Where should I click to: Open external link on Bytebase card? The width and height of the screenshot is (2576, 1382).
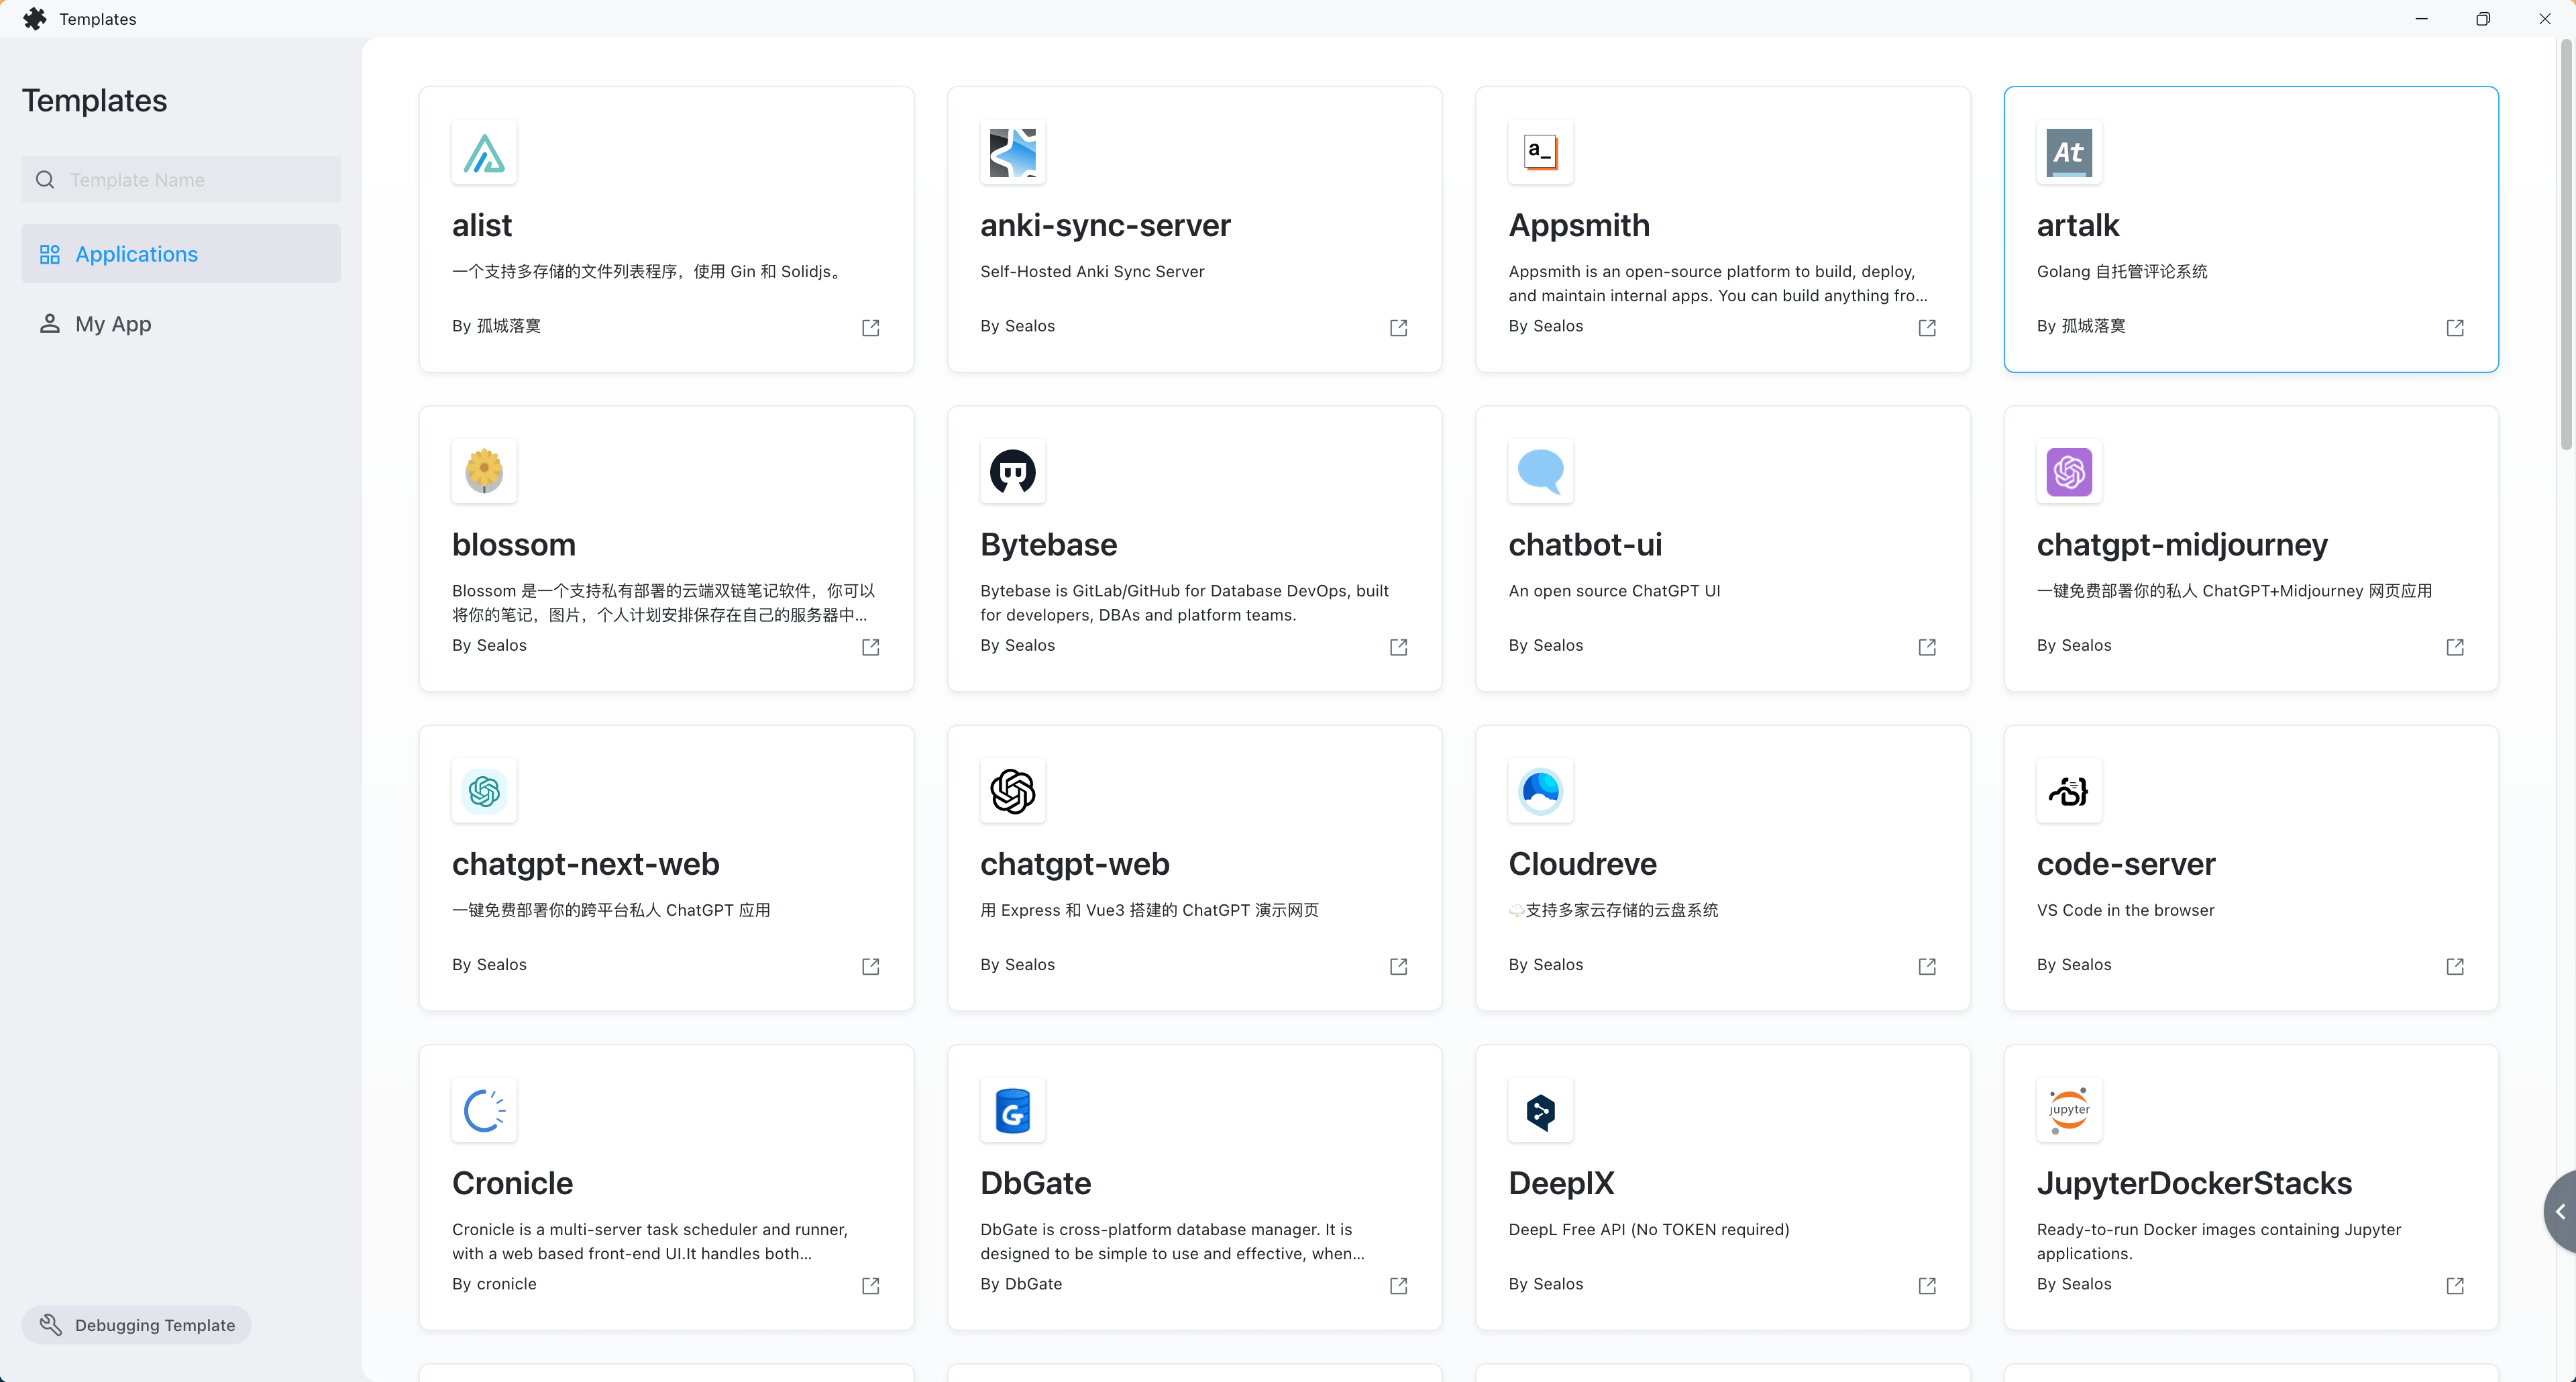1398,647
